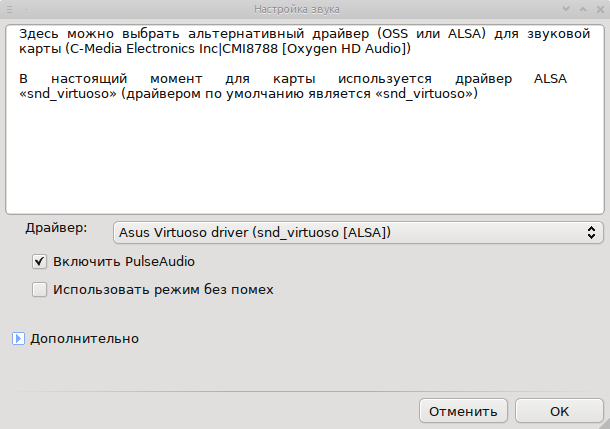This screenshot has height=429, width=610.
Task: Click the up-down arrows on driver combo box
Action: click(591, 232)
